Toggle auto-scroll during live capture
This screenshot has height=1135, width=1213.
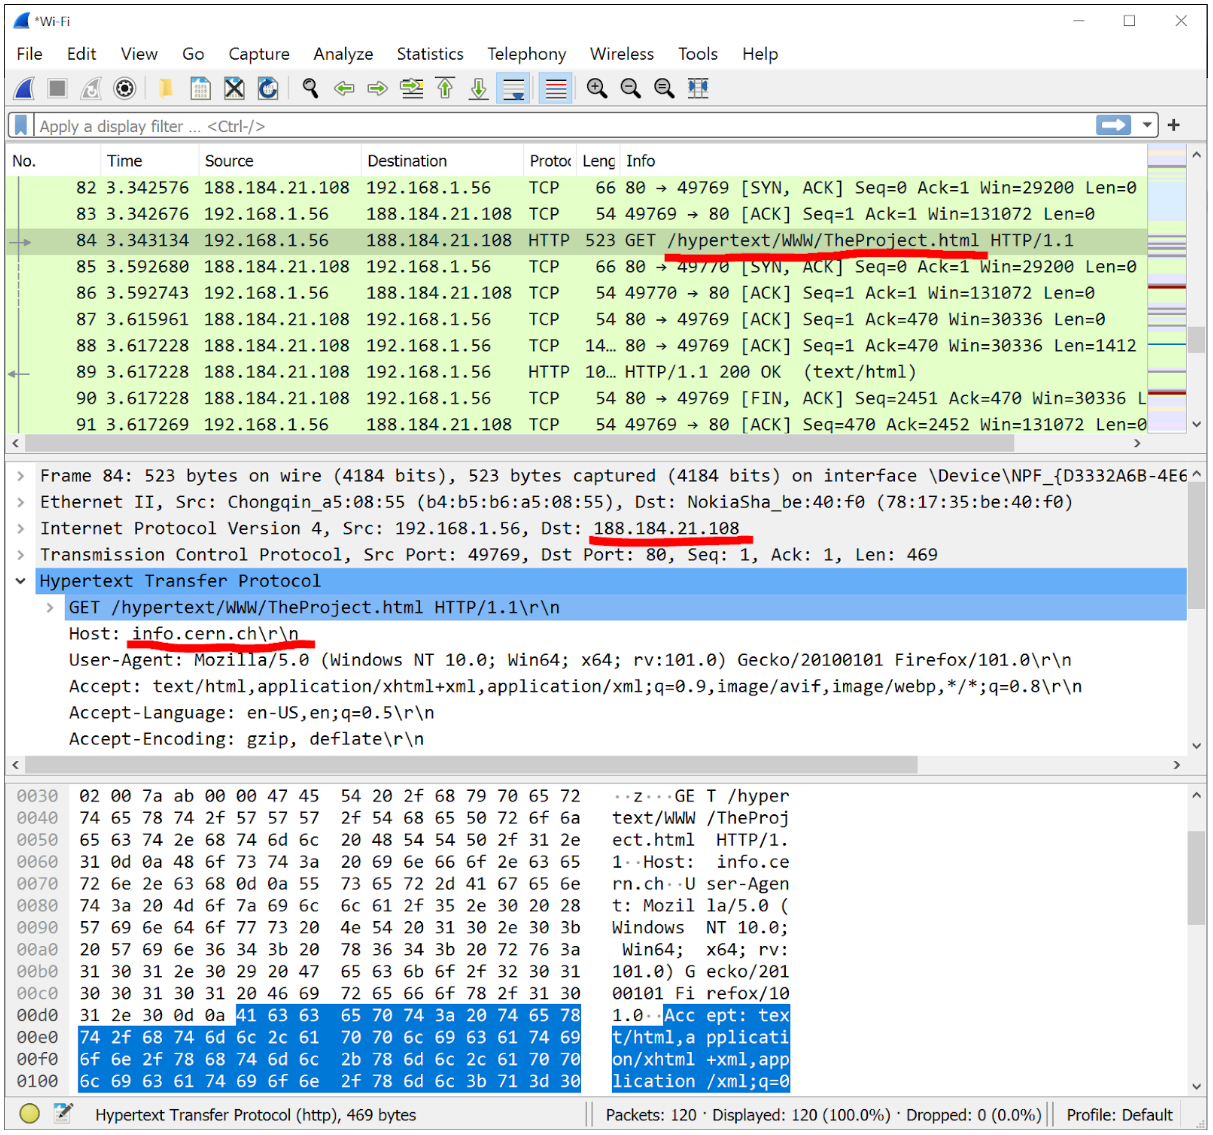[514, 89]
